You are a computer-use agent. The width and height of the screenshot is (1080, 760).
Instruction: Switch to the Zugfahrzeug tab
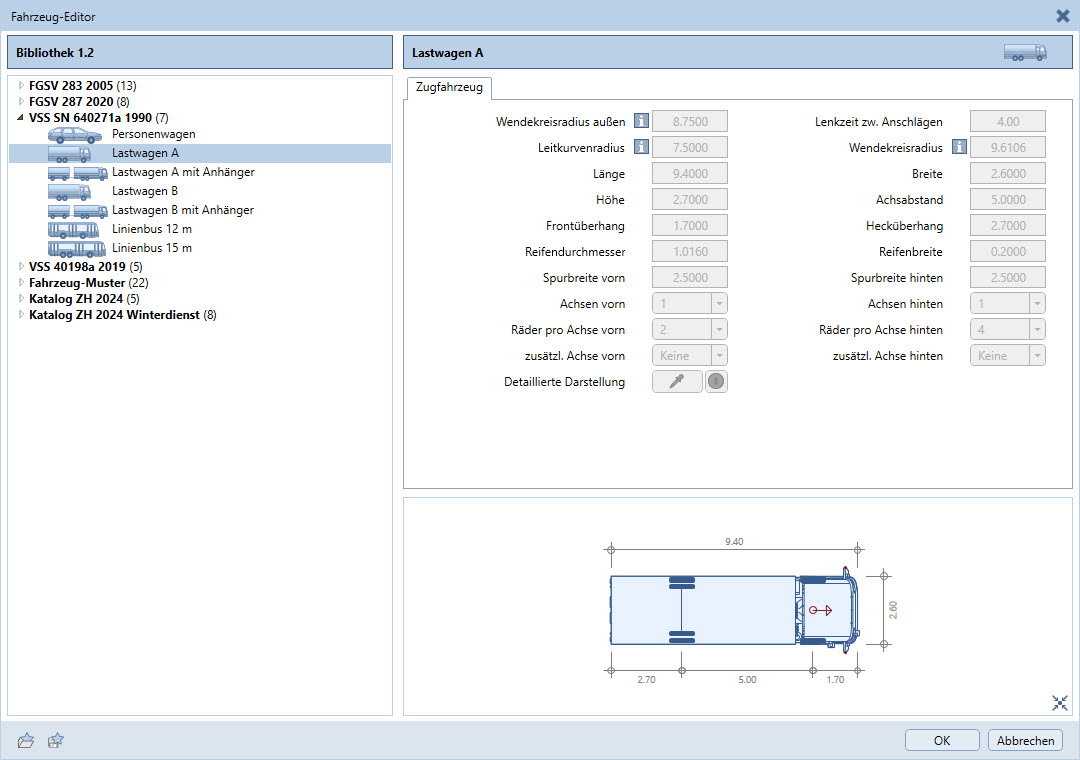tap(448, 88)
